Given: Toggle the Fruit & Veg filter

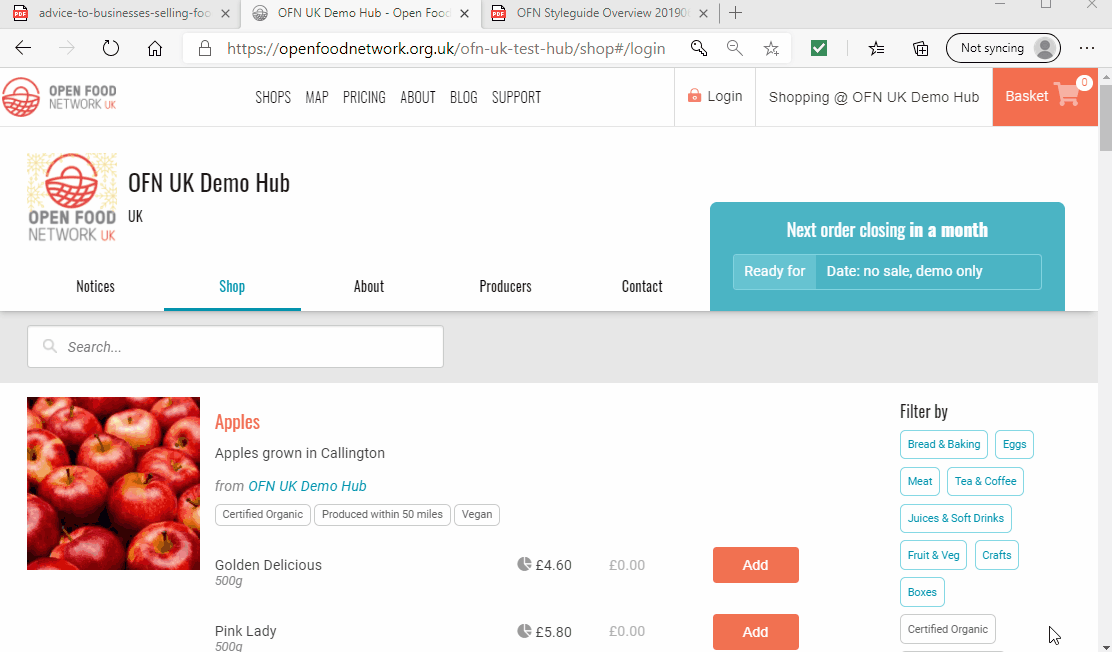Looking at the screenshot, I should [933, 555].
